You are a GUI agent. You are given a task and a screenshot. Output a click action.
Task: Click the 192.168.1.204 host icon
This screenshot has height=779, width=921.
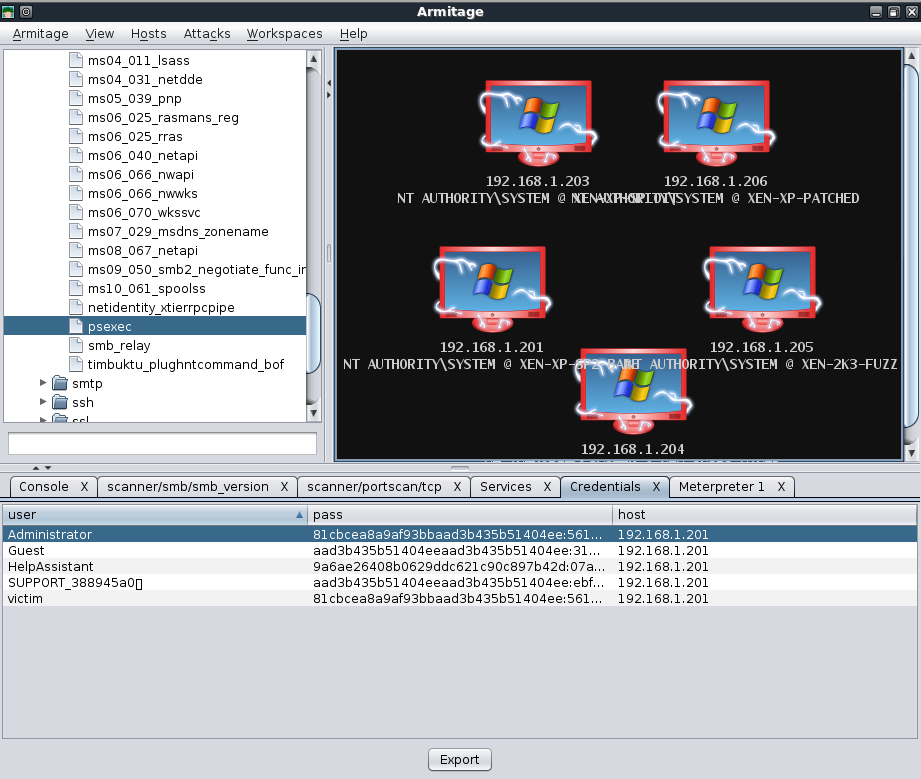pos(633,392)
